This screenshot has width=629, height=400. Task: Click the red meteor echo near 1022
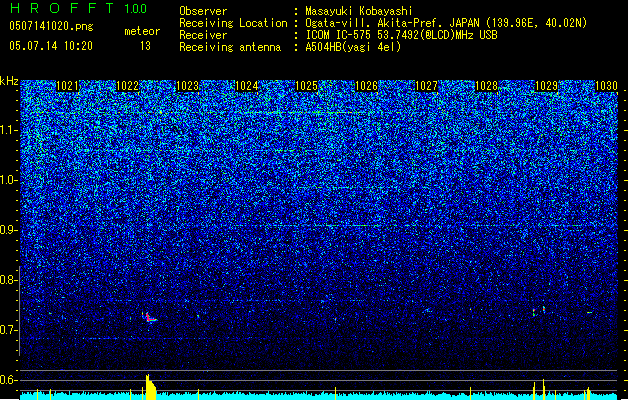(x=150, y=317)
